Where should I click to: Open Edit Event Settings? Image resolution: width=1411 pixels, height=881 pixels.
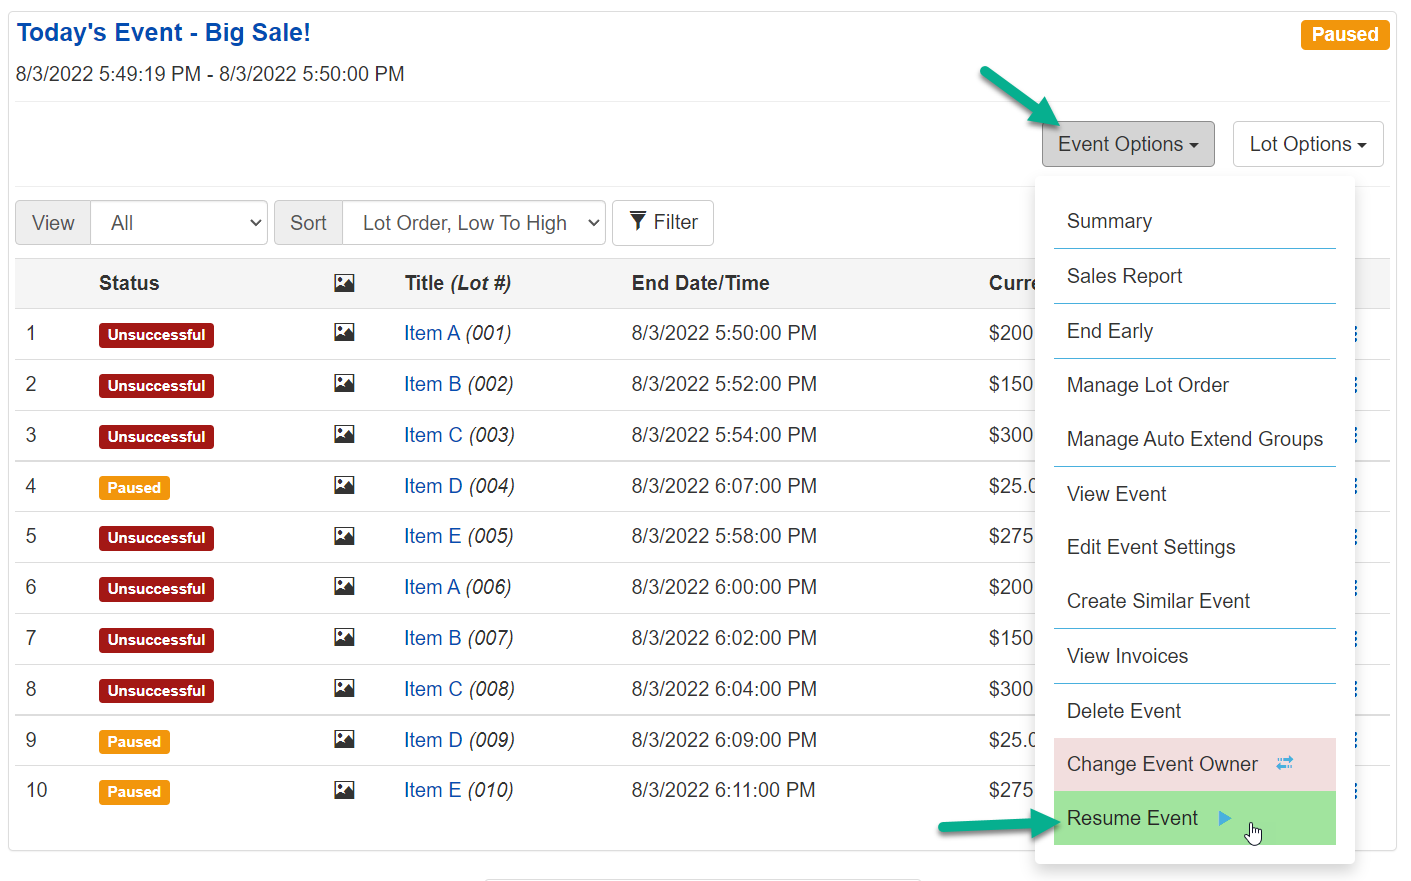pyautogui.click(x=1195, y=547)
